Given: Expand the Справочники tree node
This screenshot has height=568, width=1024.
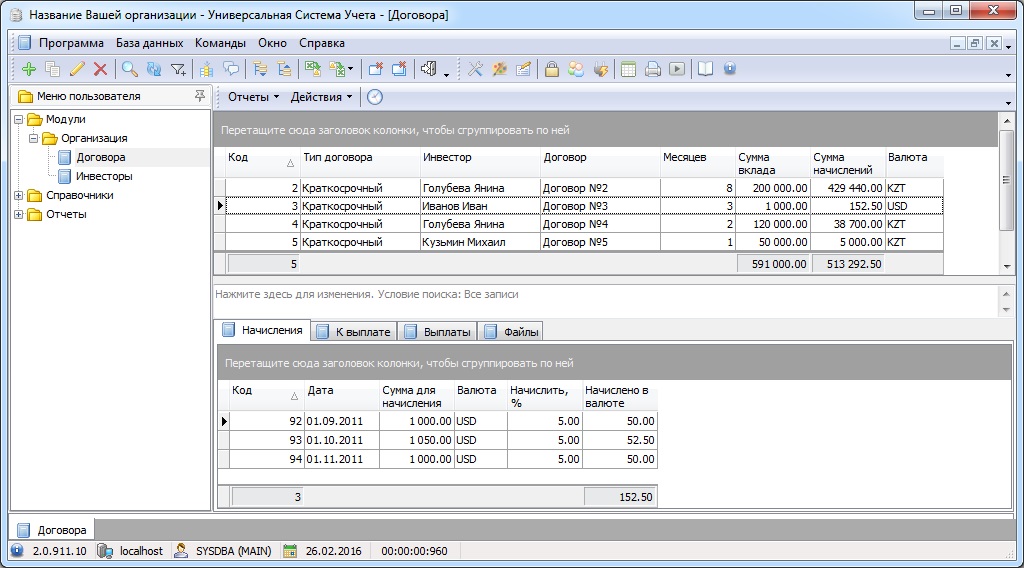Looking at the screenshot, I should pyautogui.click(x=19, y=195).
